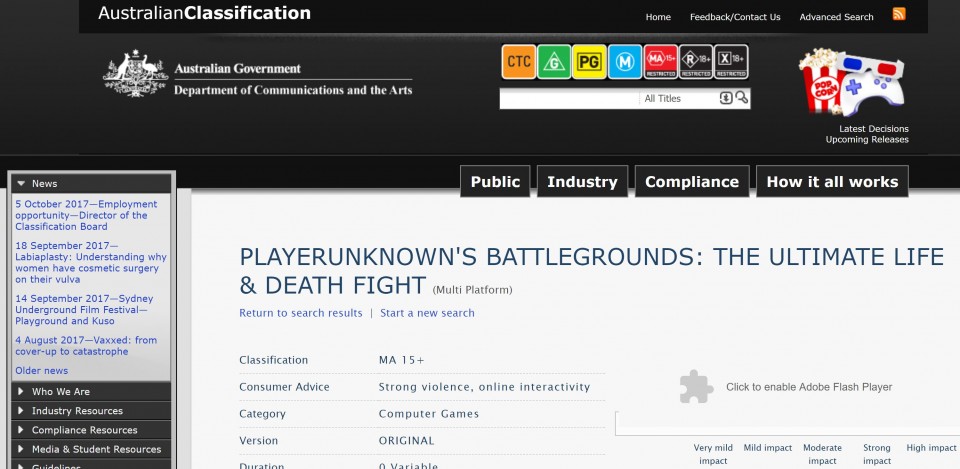This screenshot has width=960, height=469.
Task: Select the CTC rating icon
Action: [x=519, y=61]
